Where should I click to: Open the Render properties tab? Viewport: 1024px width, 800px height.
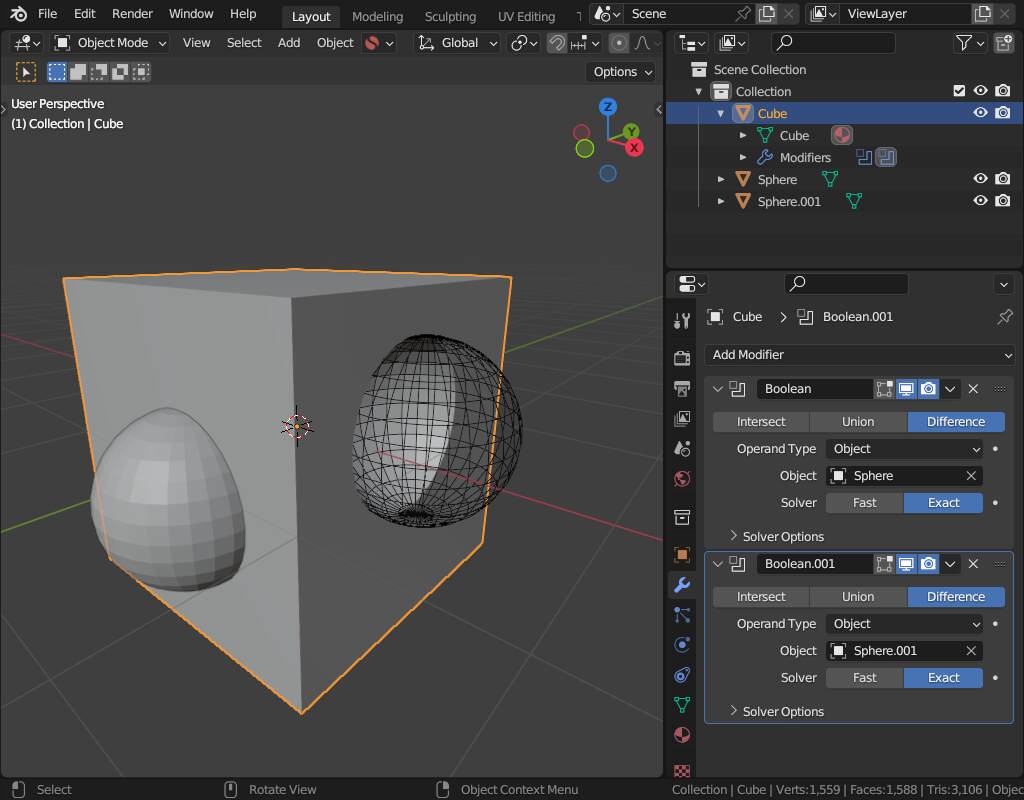[682, 358]
